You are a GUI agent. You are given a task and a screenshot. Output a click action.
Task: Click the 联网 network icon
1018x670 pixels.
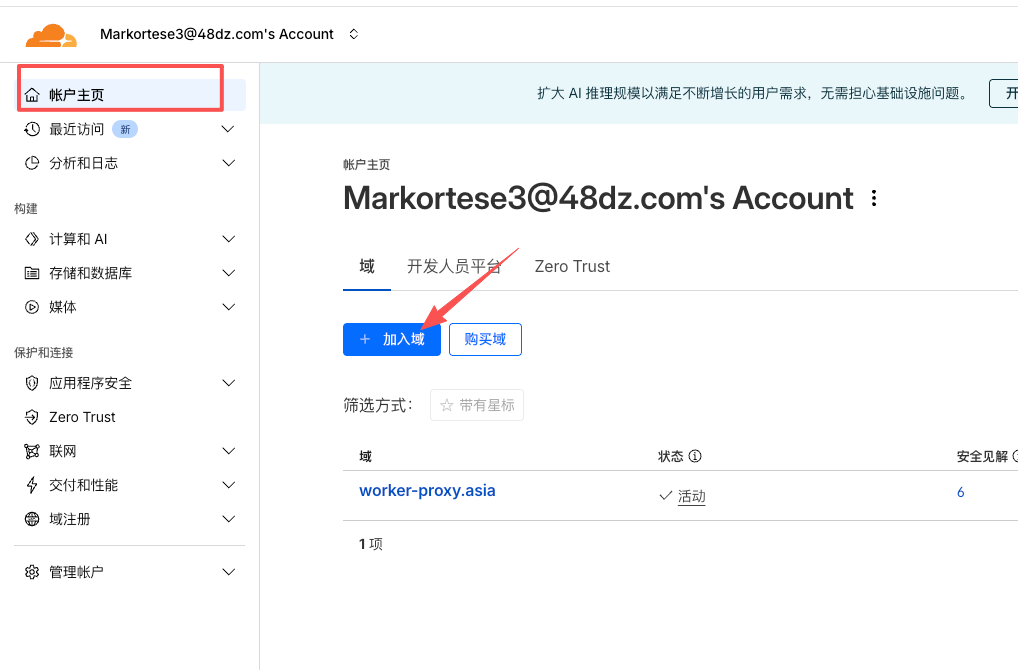(x=32, y=451)
